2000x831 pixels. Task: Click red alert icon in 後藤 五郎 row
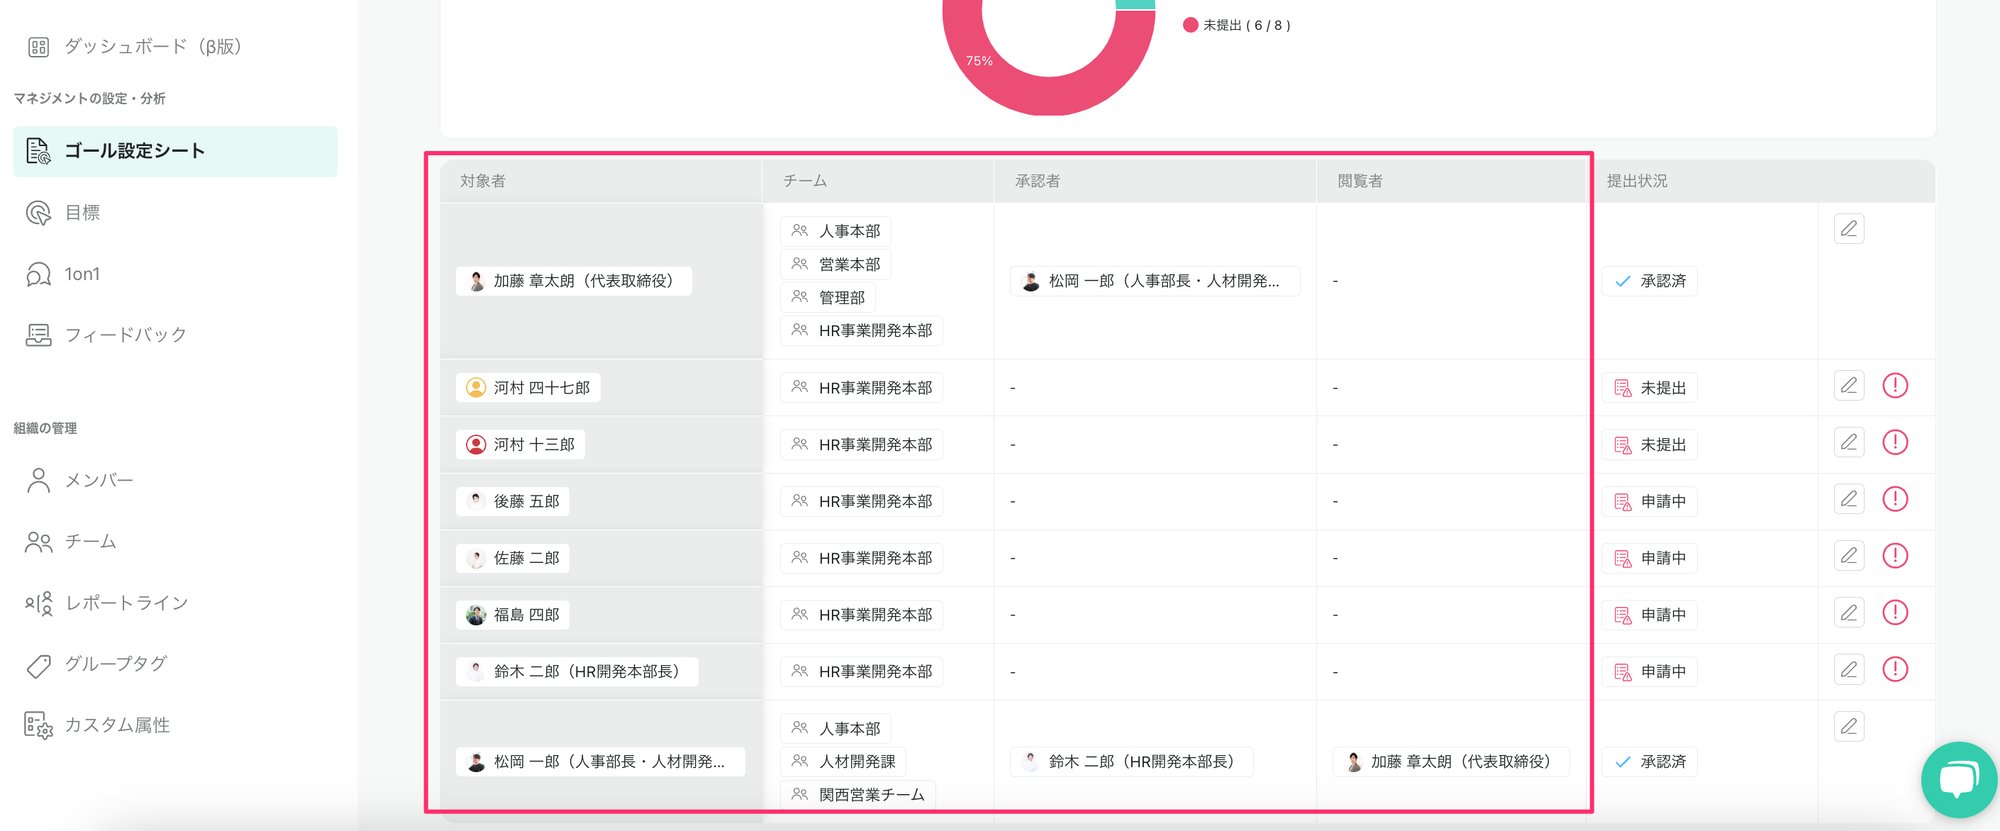point(1894,499)
